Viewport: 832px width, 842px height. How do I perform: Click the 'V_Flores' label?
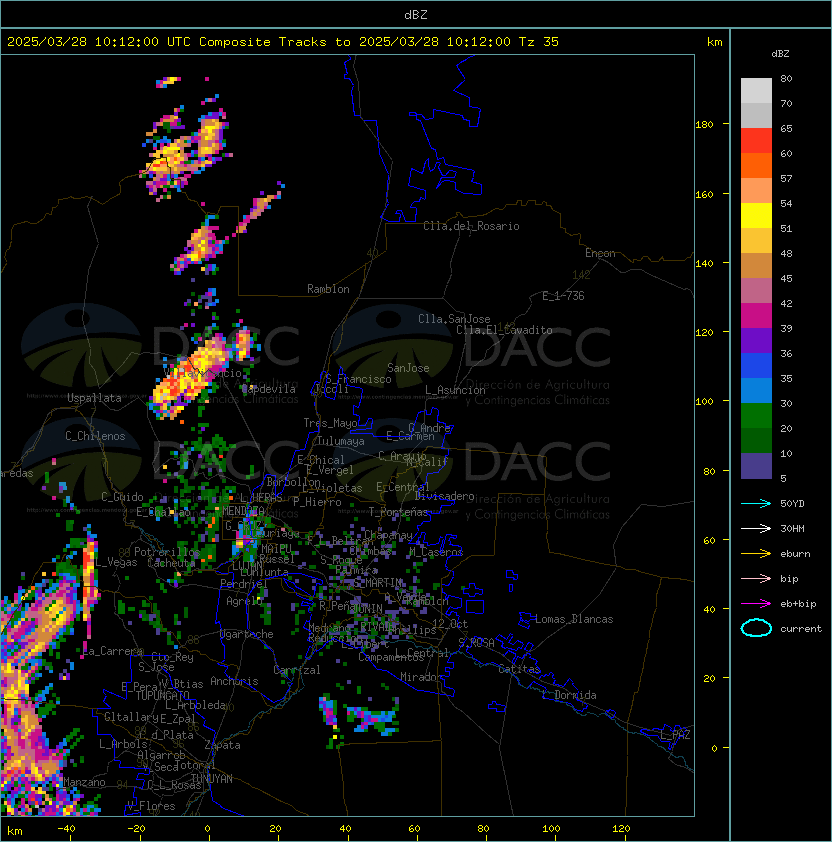[151, 806]
